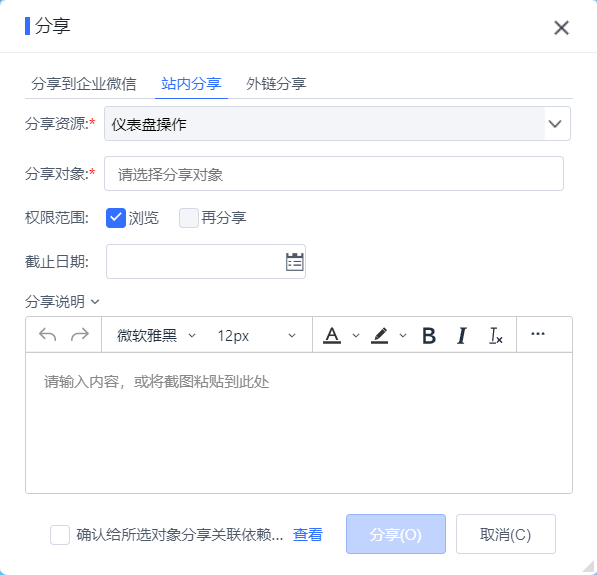Uncheck the 浏览 permission checkbox
This screenshot has height=575, width=597.
116,218
